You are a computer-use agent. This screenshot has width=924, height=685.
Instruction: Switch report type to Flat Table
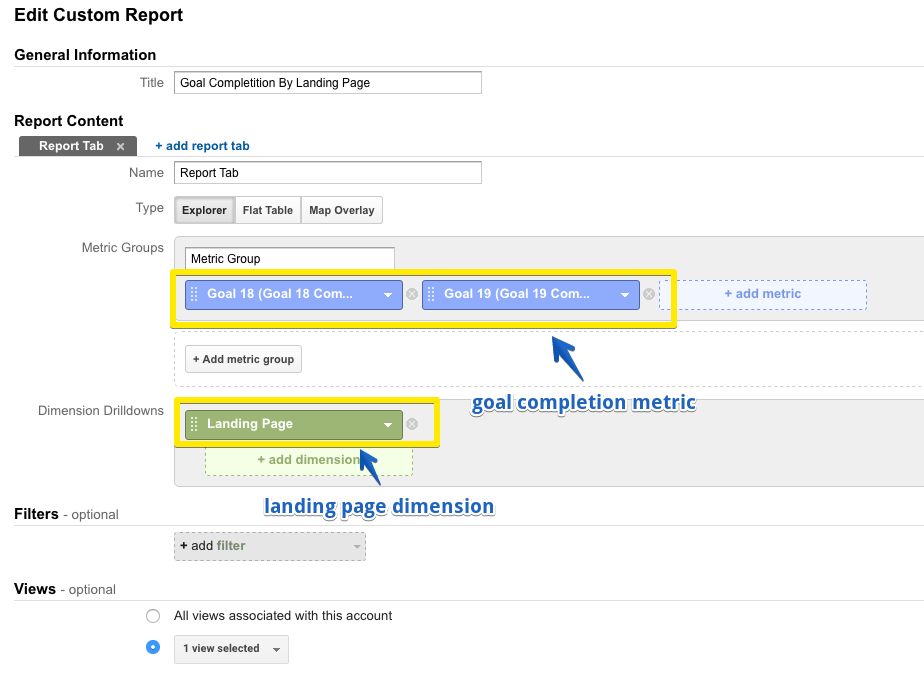point(267,210)
